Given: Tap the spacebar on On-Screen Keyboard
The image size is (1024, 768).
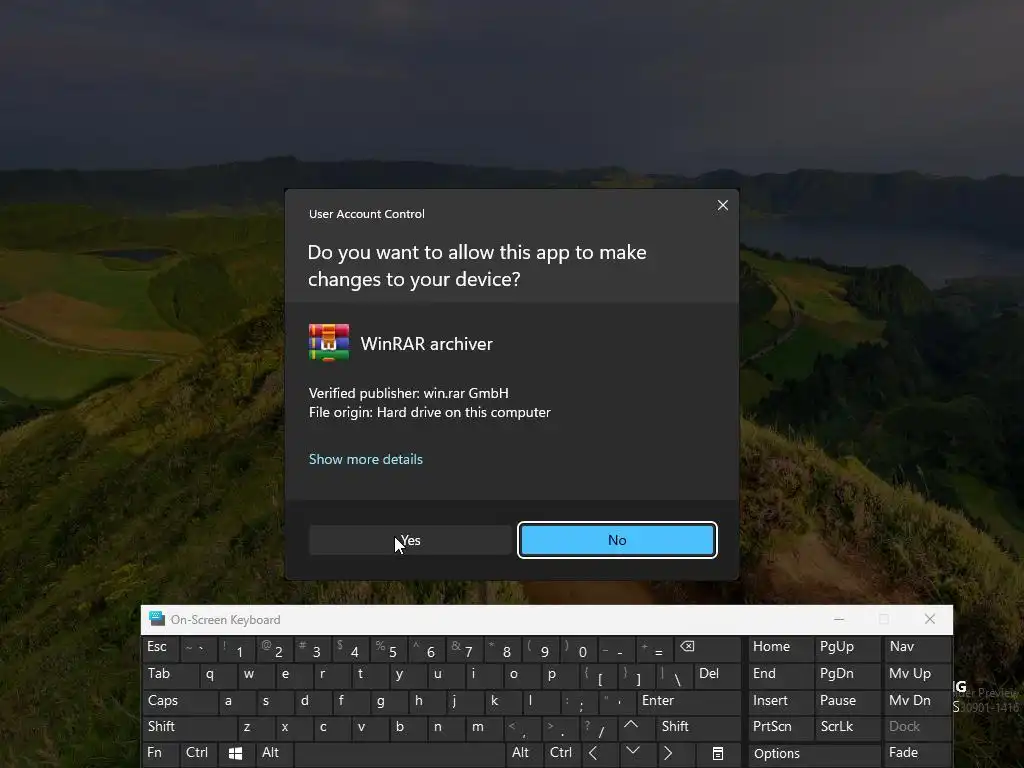Looking at the screenshot, I should pos(400,754).
